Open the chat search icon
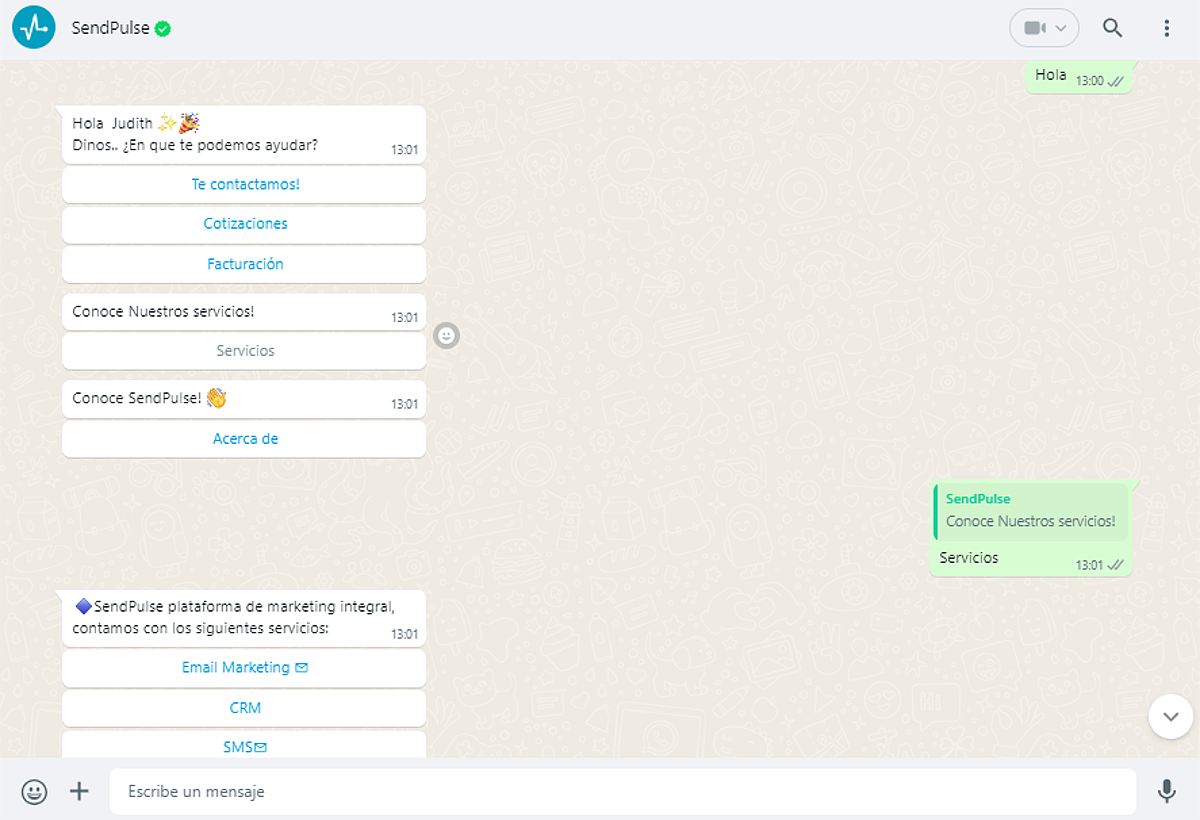Image resolution: width=1200 pixels, height=820 pixels. (x=1112, y=28)
